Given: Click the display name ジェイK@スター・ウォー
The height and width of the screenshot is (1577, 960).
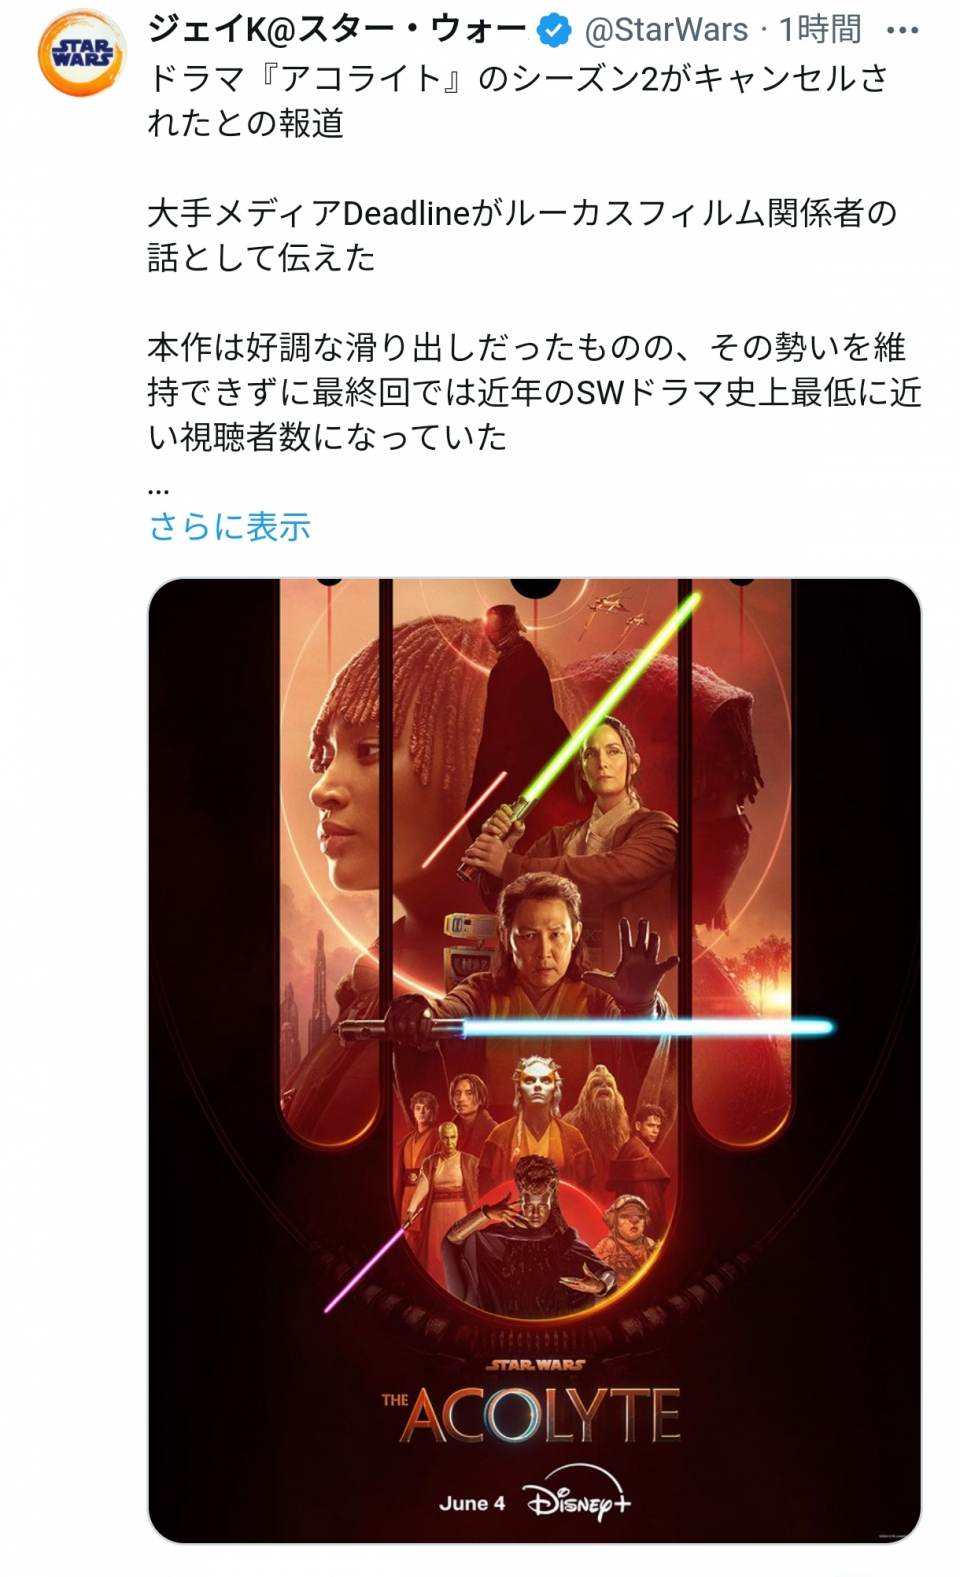Looking at the screenshot, I should pyautogui.click(x=337, y=30).
